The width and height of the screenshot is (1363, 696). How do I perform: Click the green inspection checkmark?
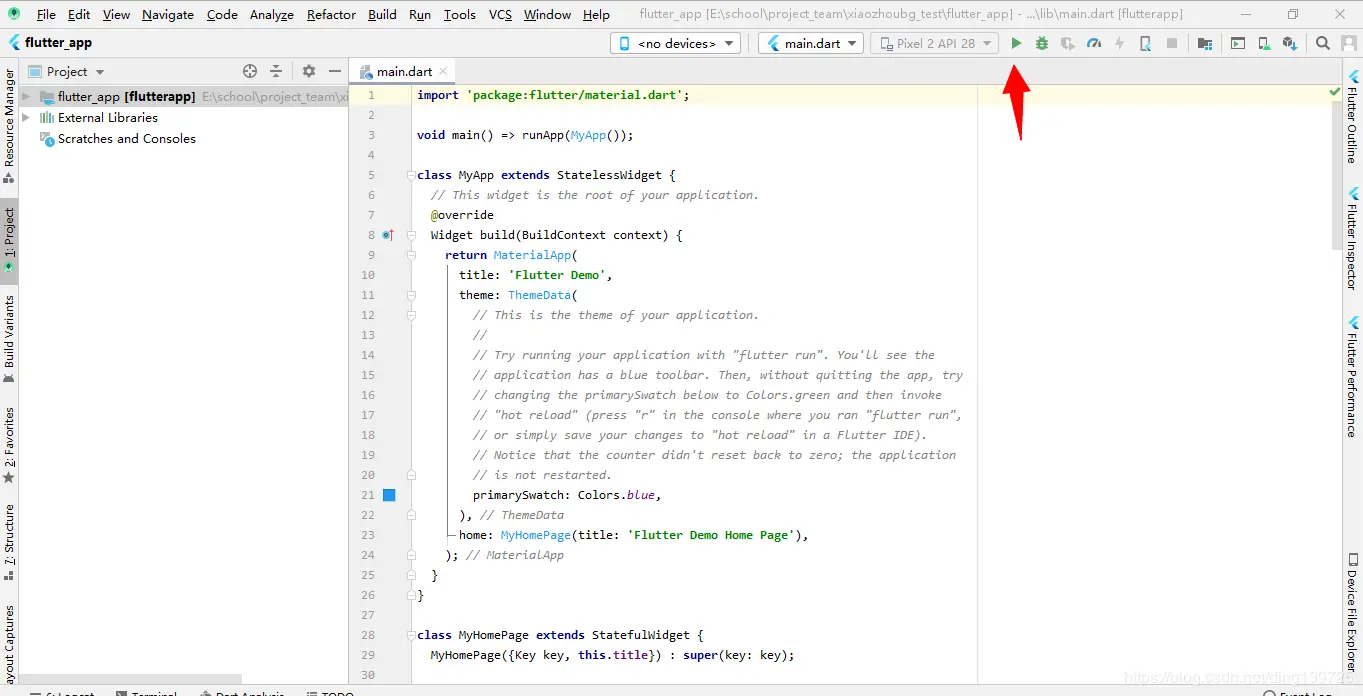pyautogui.click(x=1335, y=92)
